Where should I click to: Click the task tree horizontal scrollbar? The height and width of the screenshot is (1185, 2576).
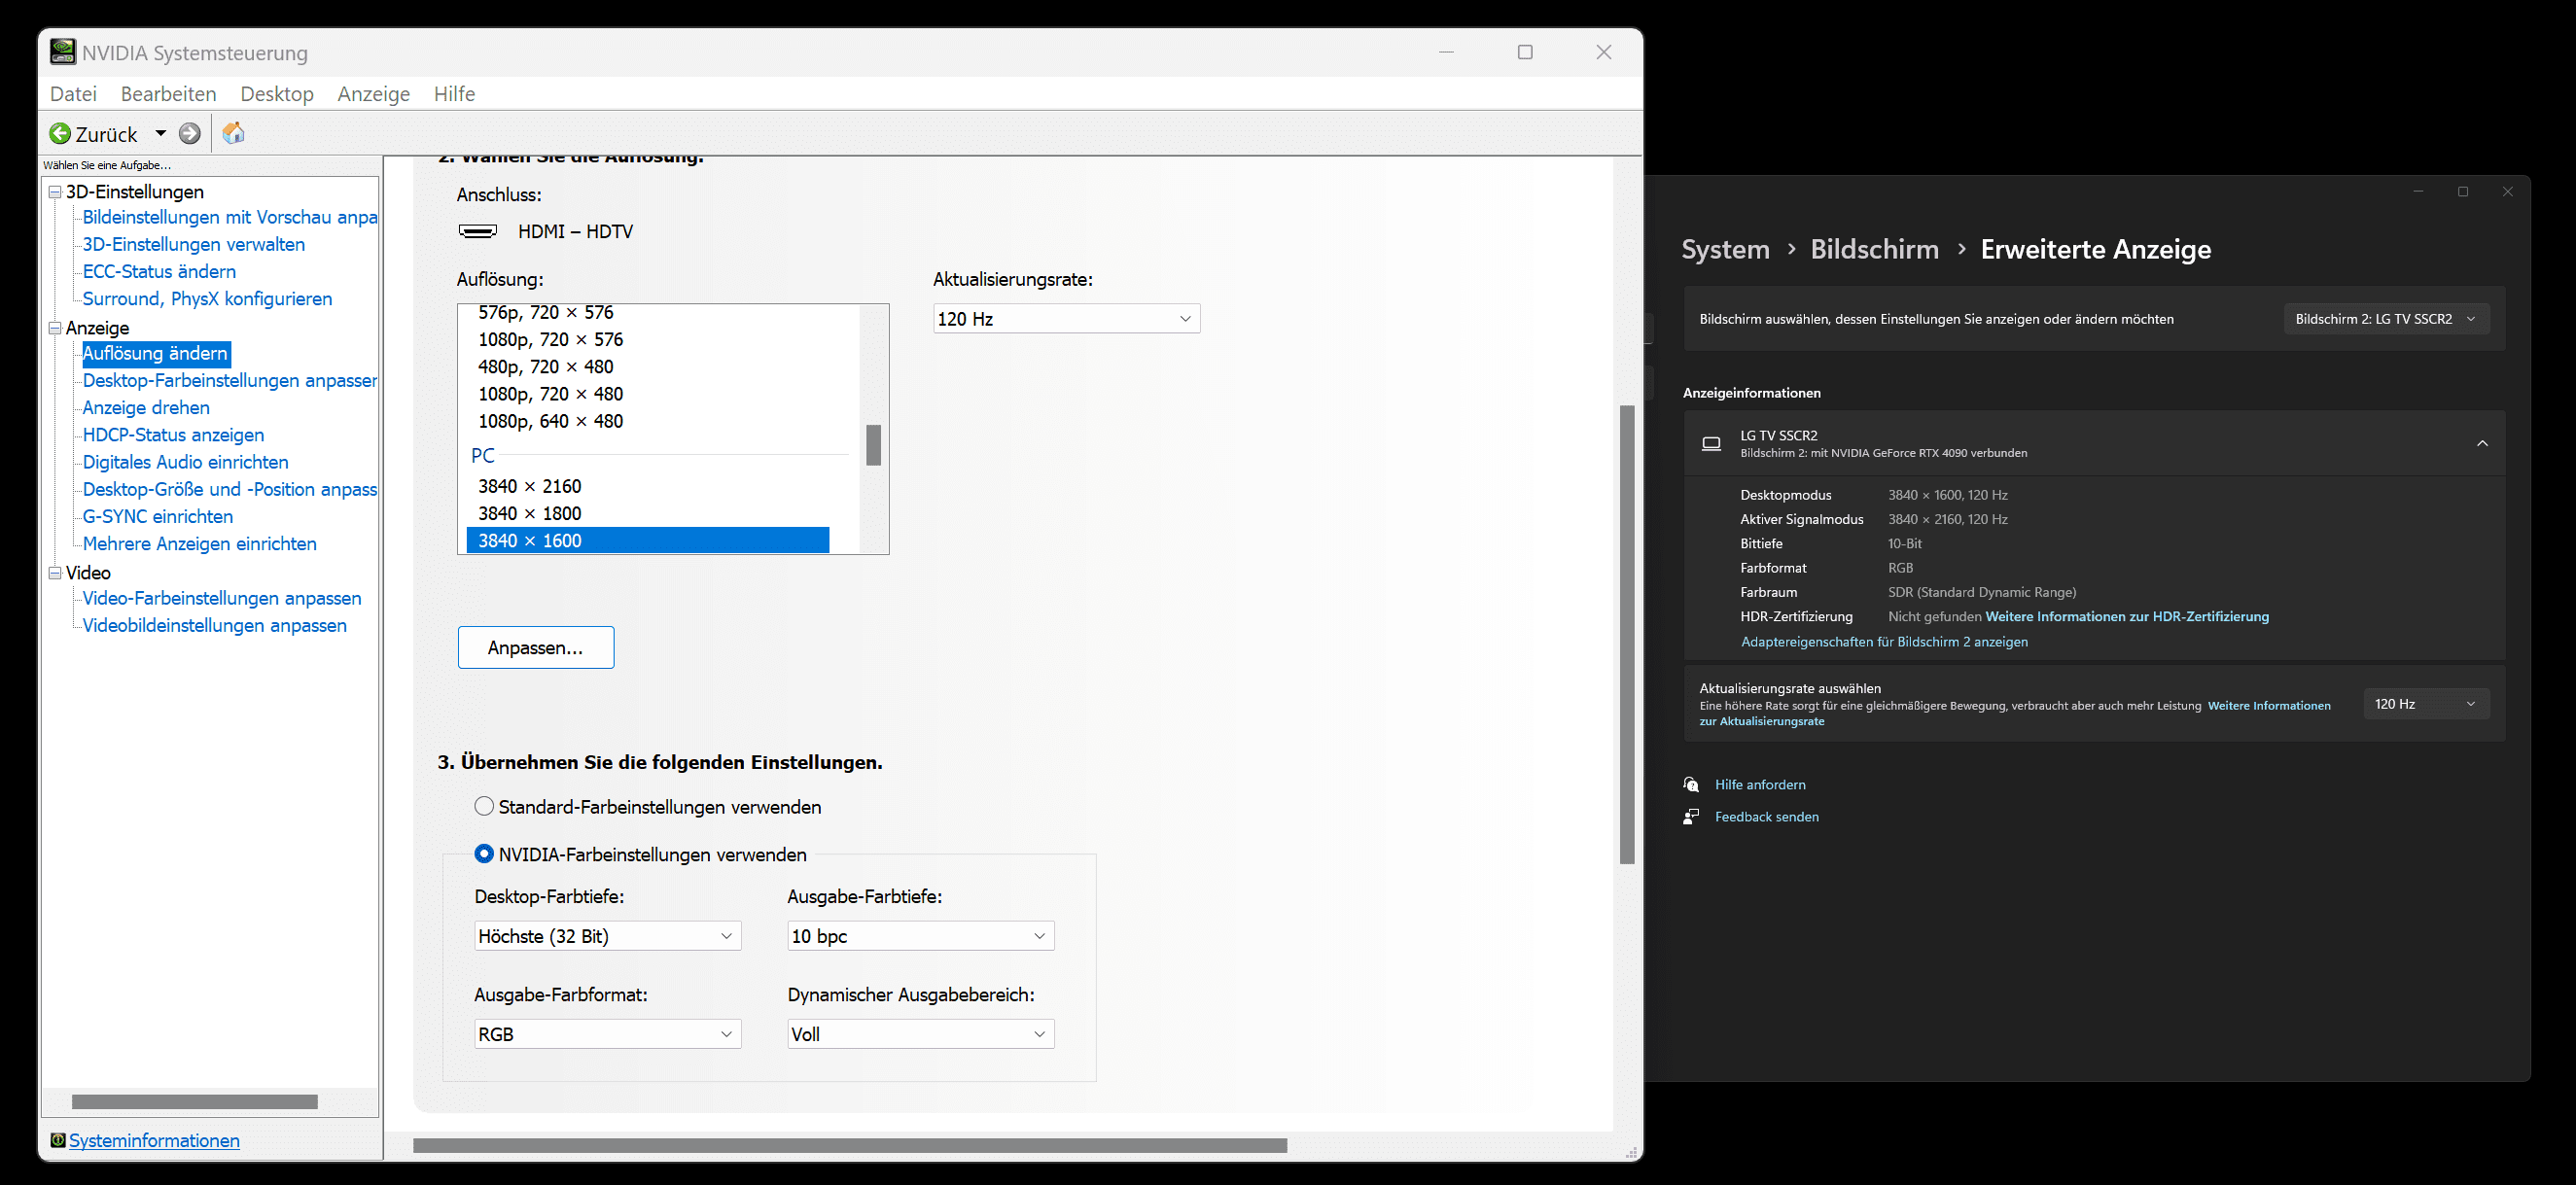pos(195,1102)
